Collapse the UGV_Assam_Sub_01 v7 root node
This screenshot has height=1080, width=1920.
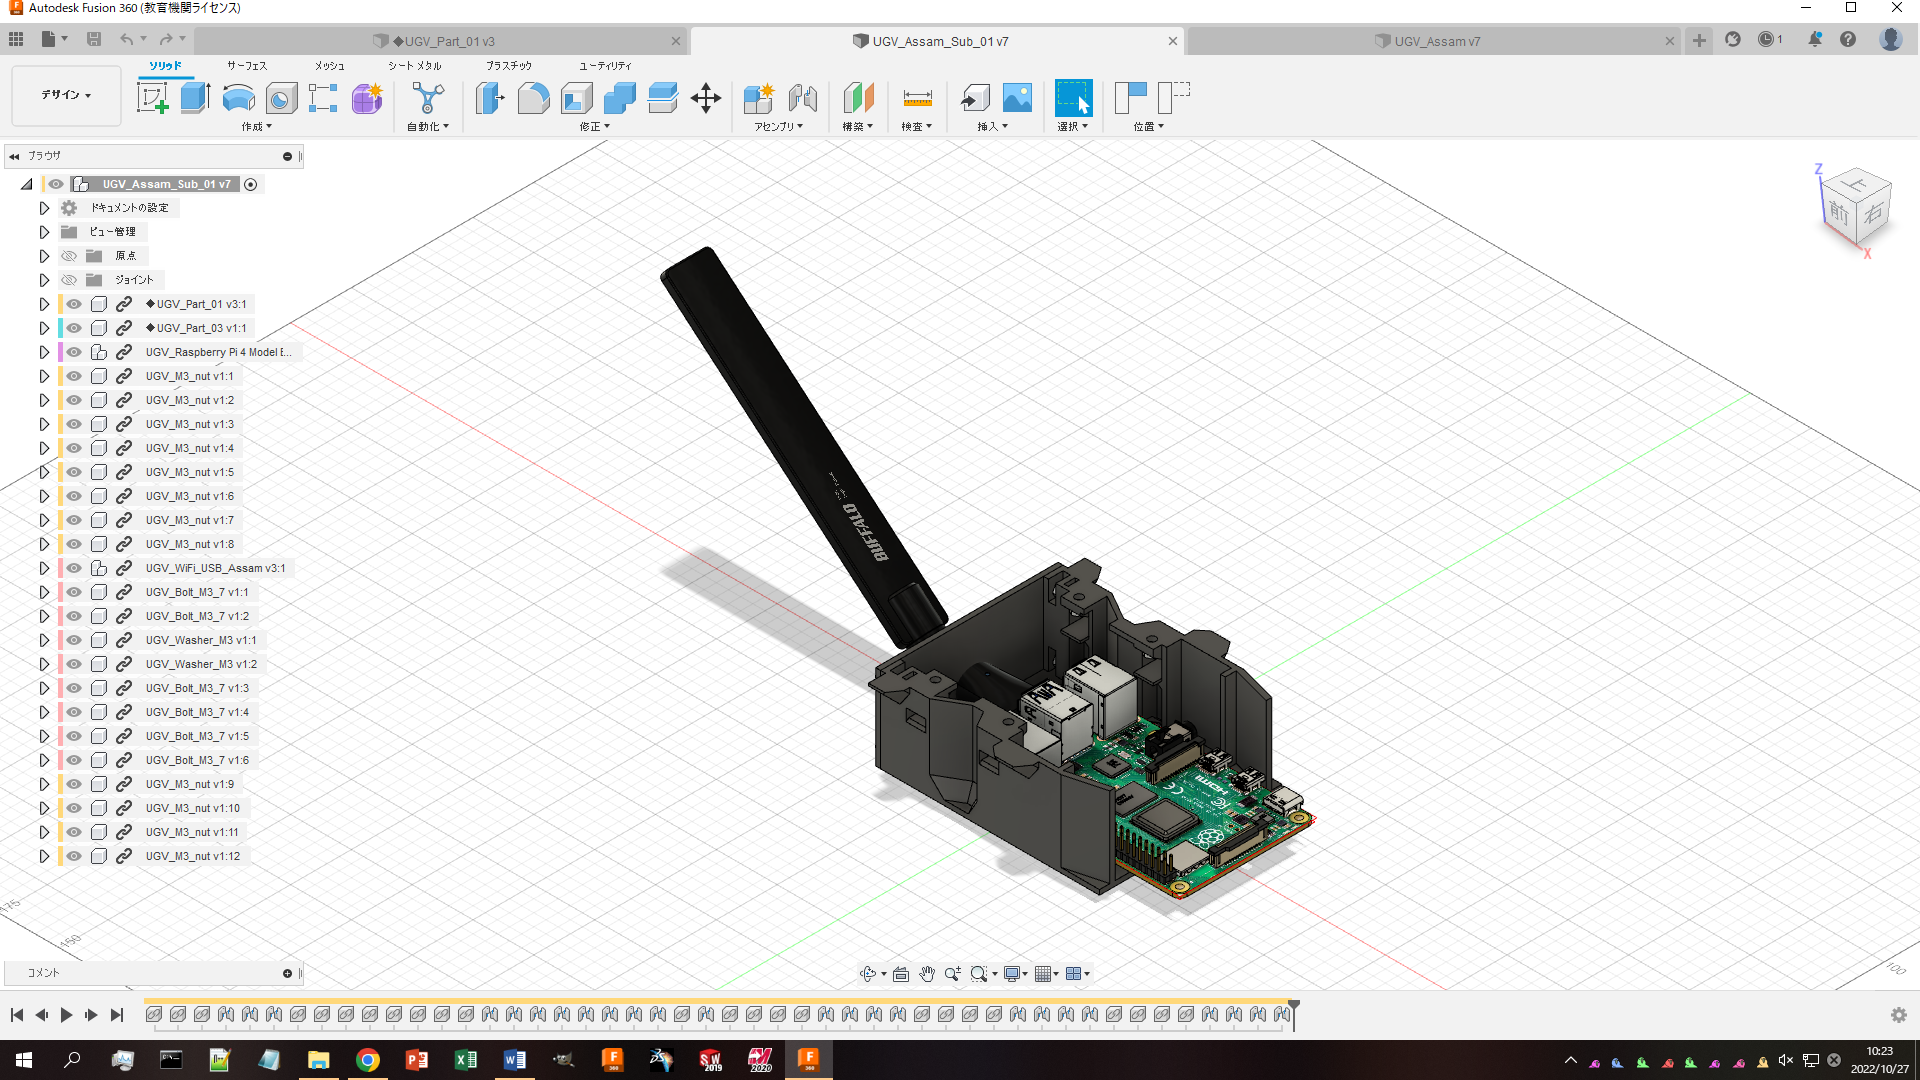coord(27,184)
